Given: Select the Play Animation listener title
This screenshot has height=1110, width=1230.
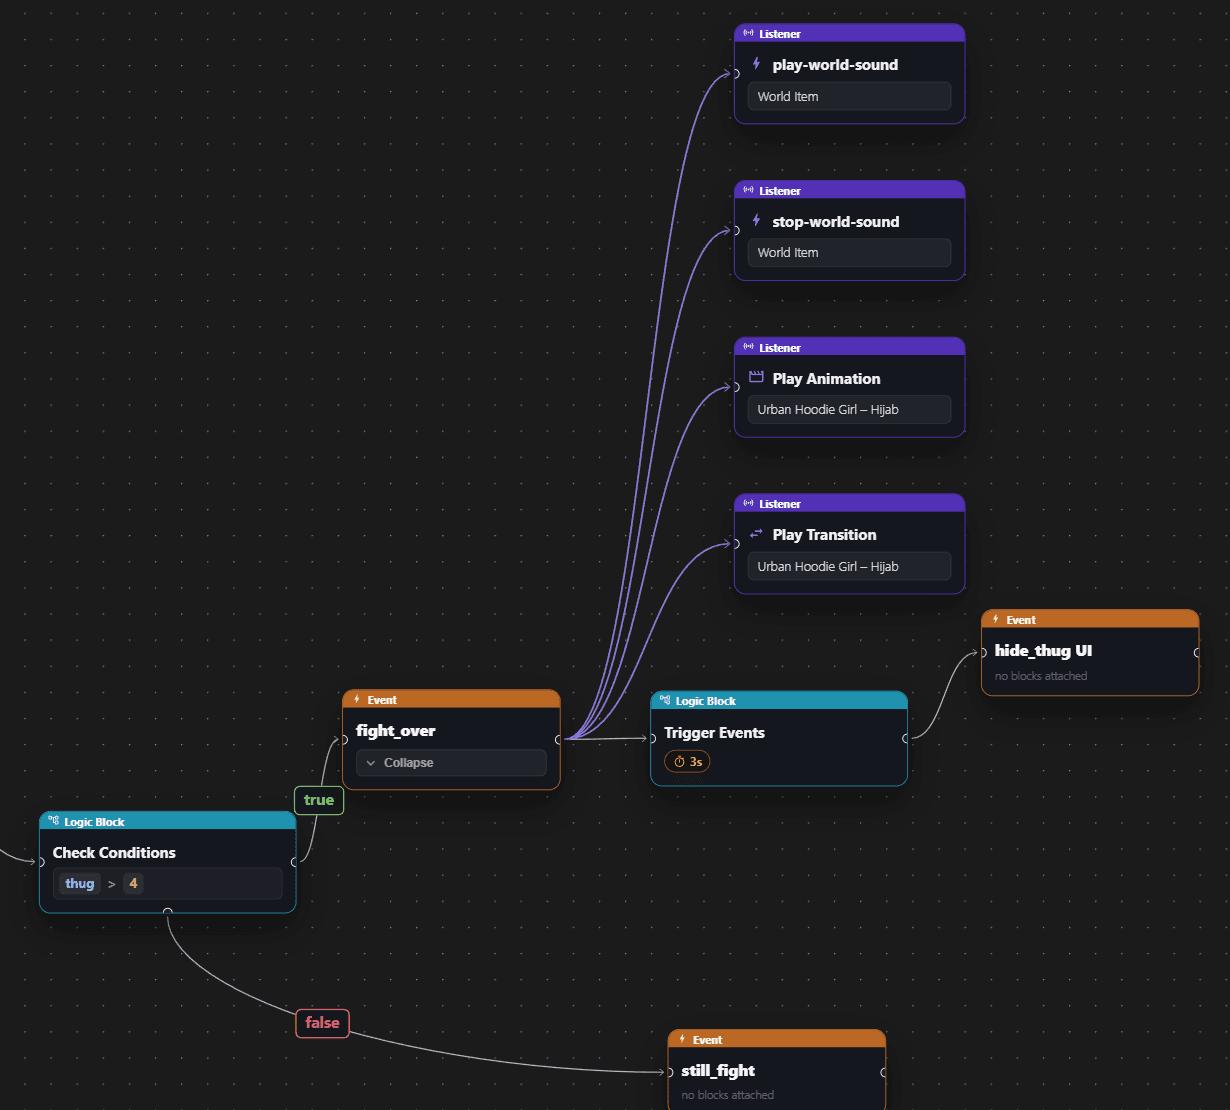Looking at the screenshot, I should [x=827, y=379].
